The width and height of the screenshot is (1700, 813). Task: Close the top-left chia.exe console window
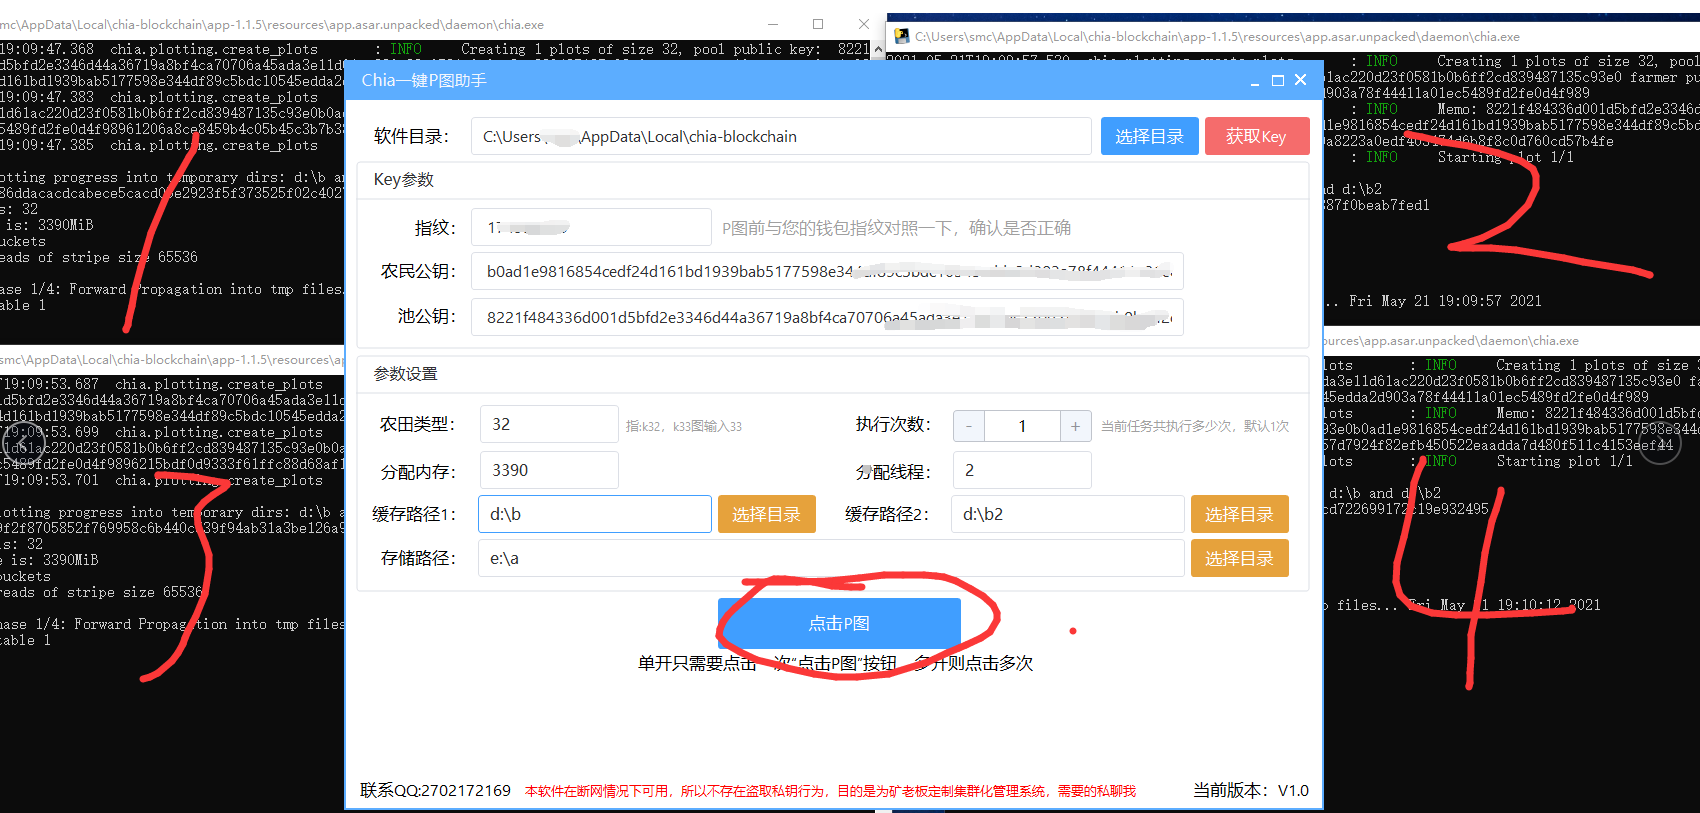863,24
